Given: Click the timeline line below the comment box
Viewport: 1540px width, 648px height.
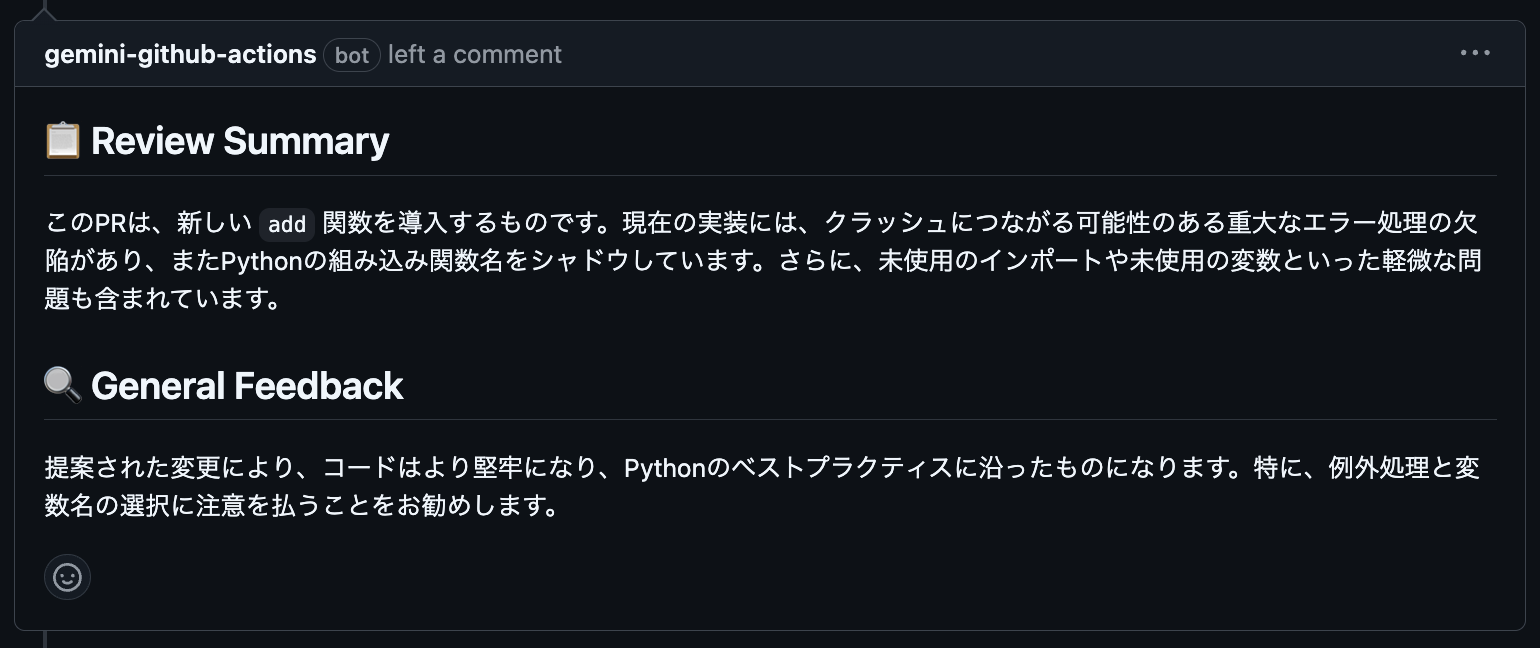Looking at the screenshot, I should point(45,639).
